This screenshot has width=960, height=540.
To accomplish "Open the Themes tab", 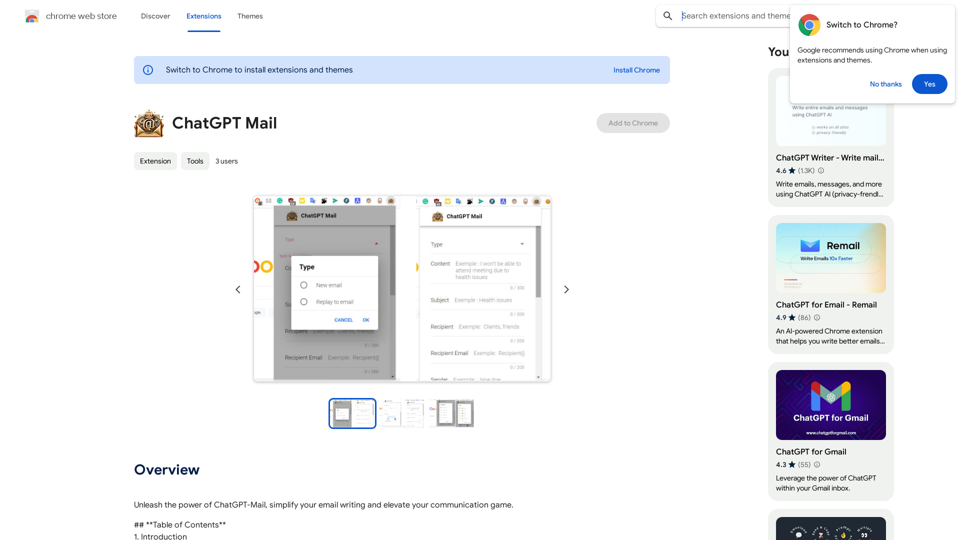I will tap(250, 16).
